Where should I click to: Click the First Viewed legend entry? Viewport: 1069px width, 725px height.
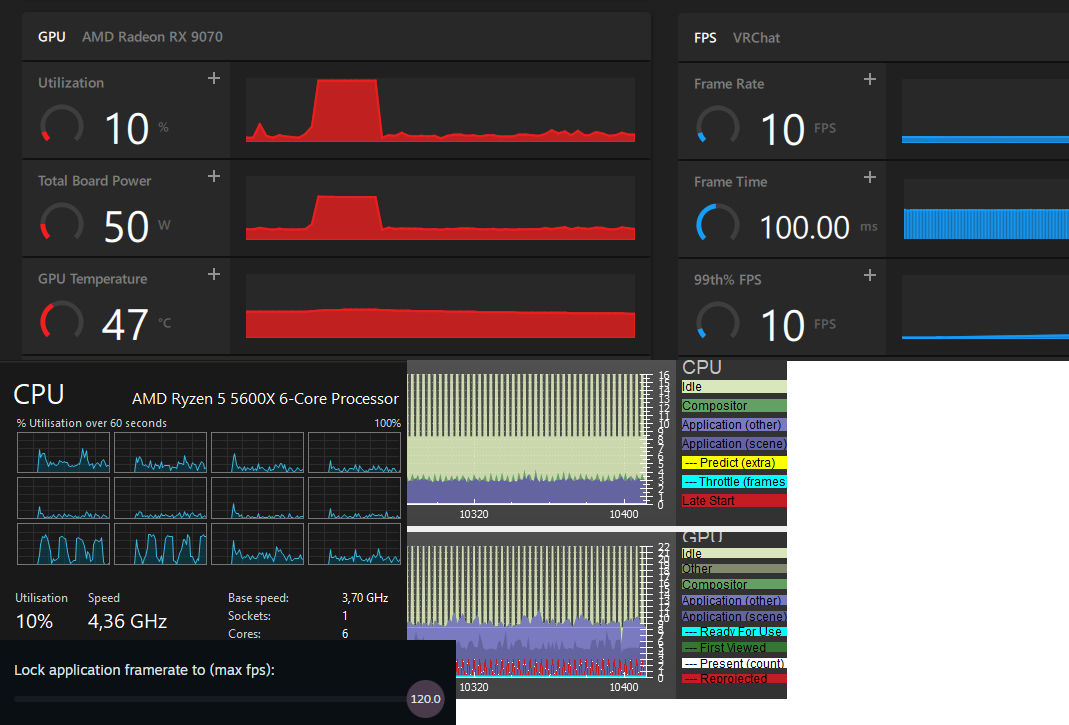734,648
